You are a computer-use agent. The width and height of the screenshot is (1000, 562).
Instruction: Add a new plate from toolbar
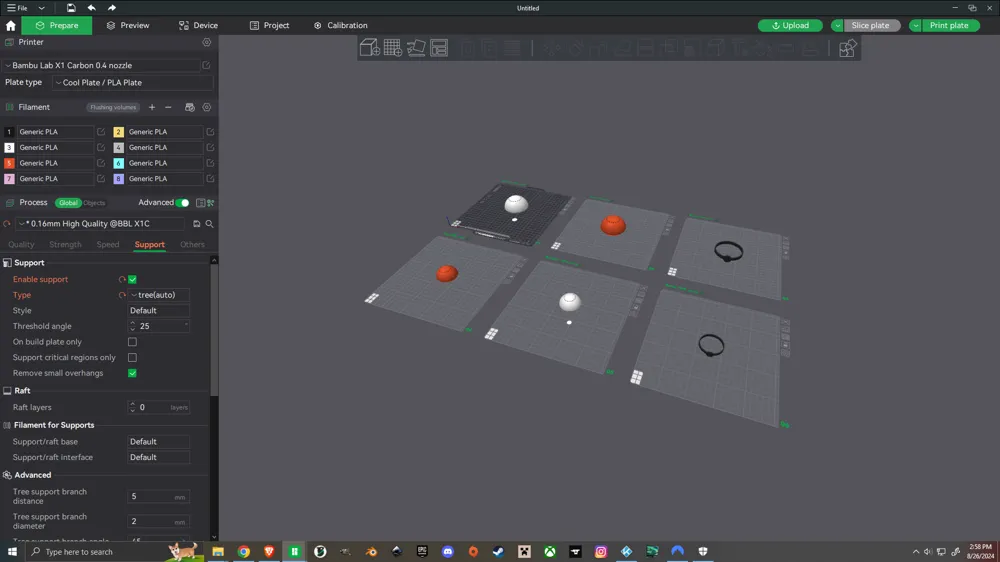(x=393, y=48)
